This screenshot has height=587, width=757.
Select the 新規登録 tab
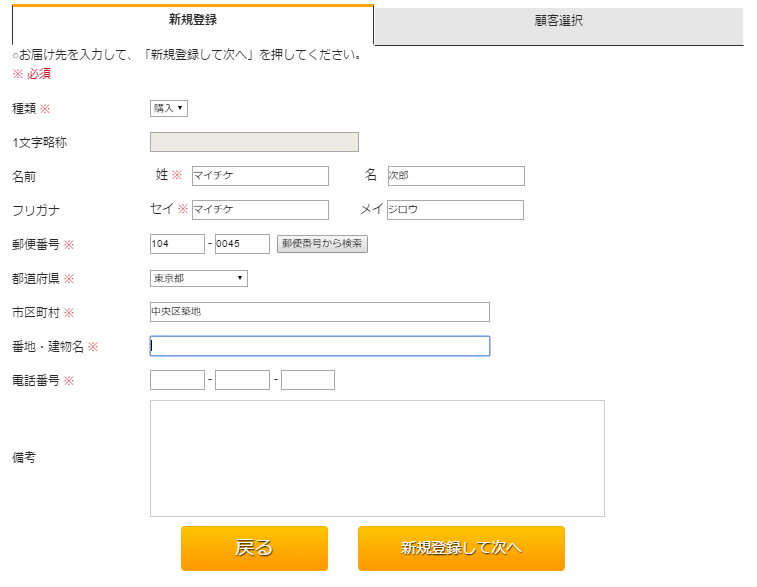tap(193, 22)
